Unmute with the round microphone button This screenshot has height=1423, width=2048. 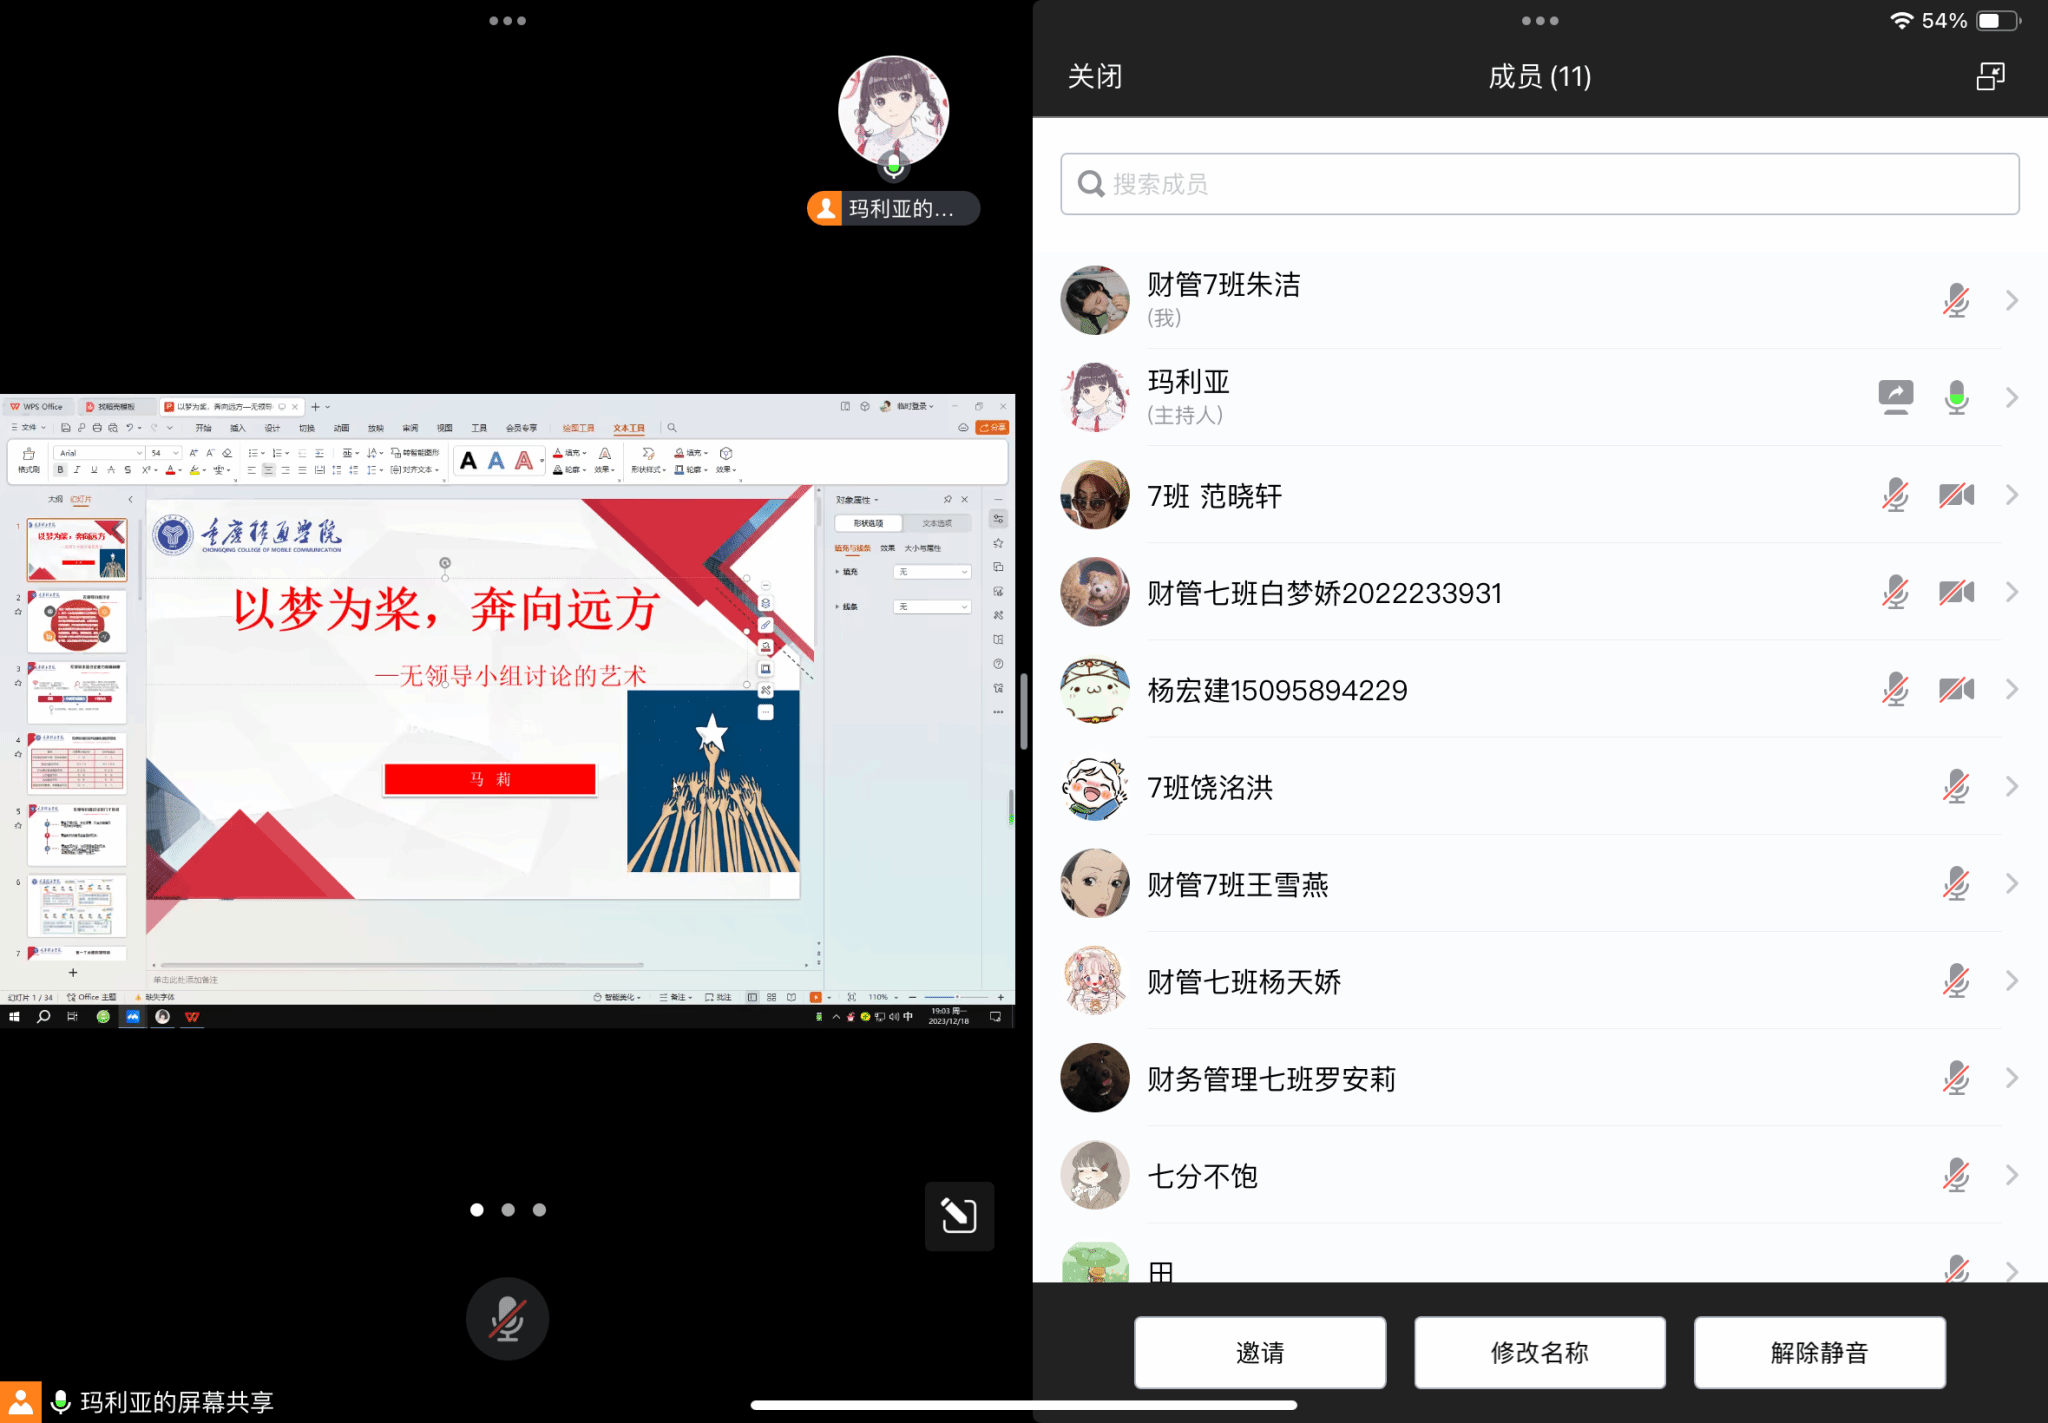[x=507, y=1318]
